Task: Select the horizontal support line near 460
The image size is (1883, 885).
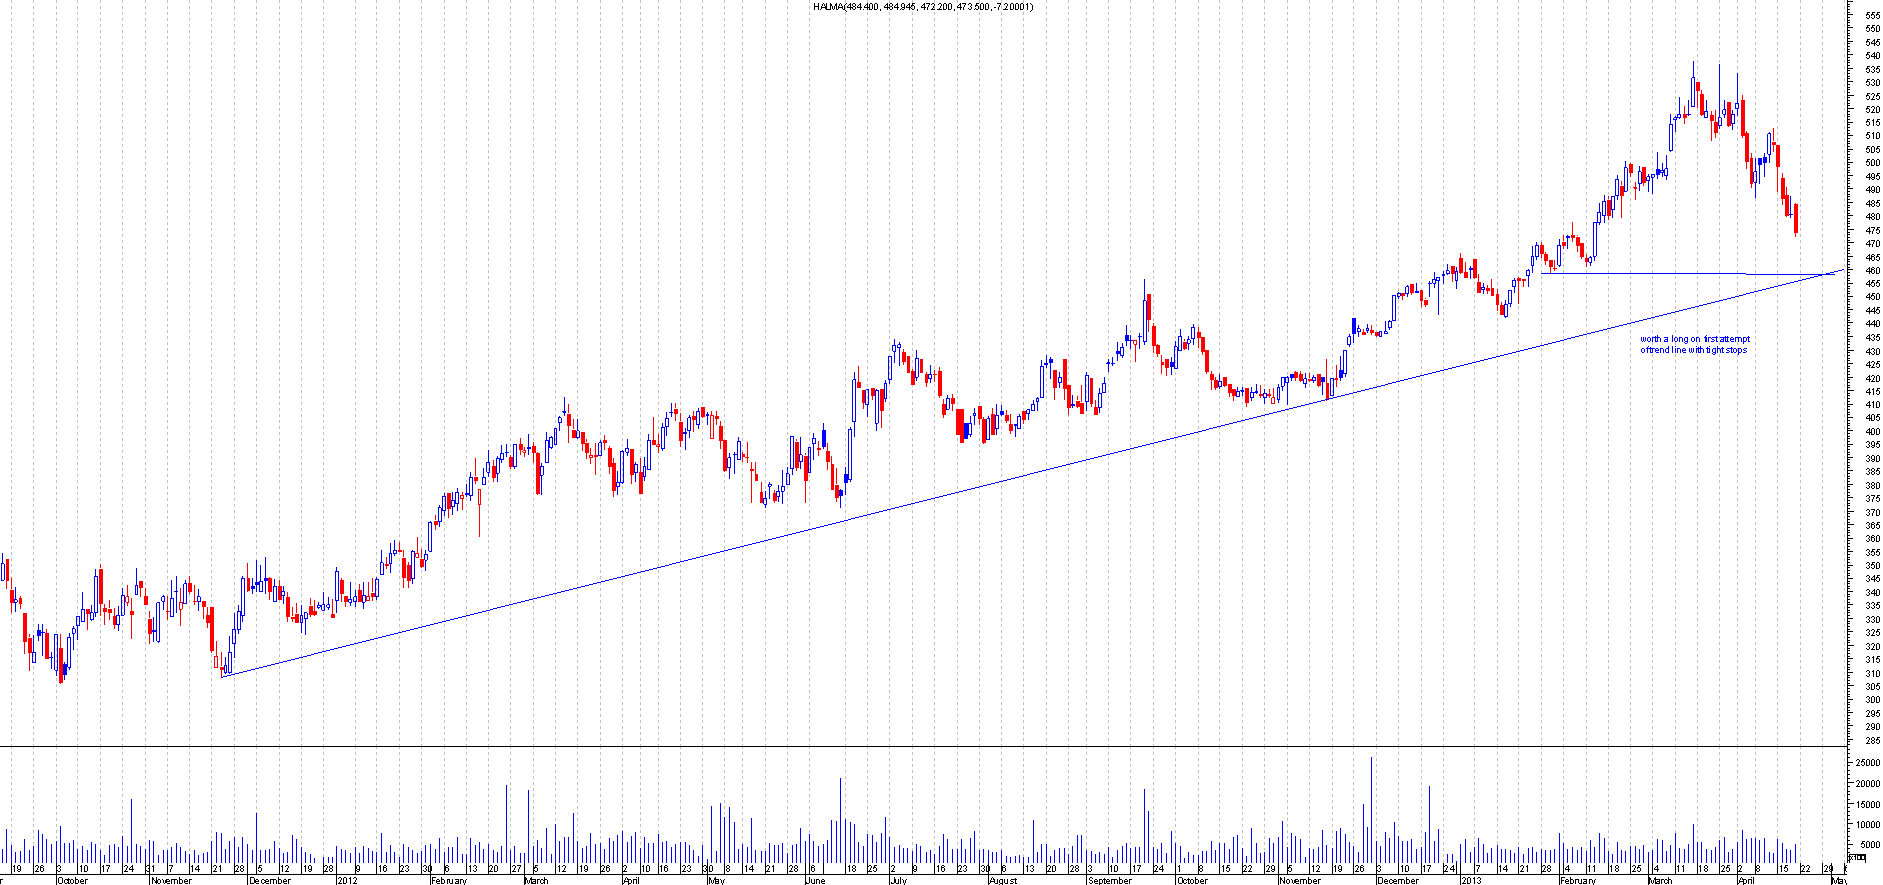Action: [x=1650, y=273]
